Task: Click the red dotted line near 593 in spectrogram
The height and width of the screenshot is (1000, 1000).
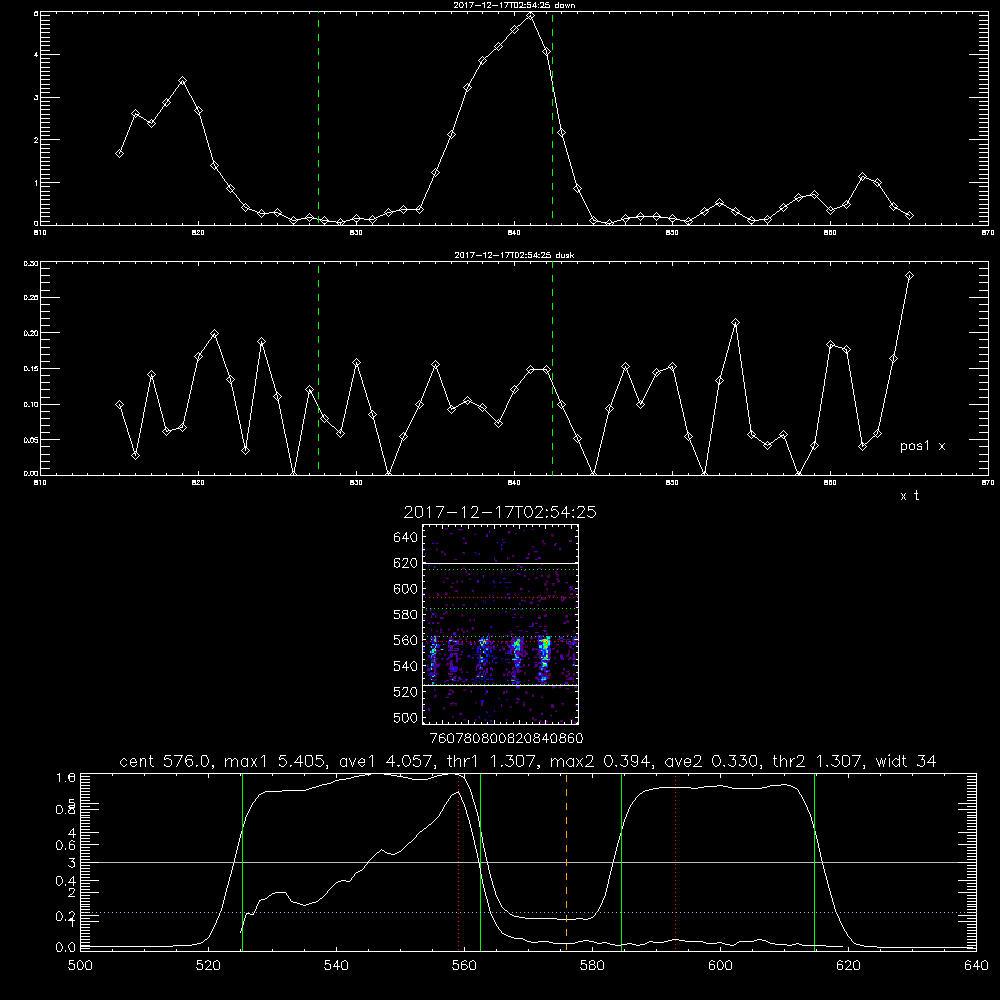Action: pyautogui.click(x=500, y=598)
